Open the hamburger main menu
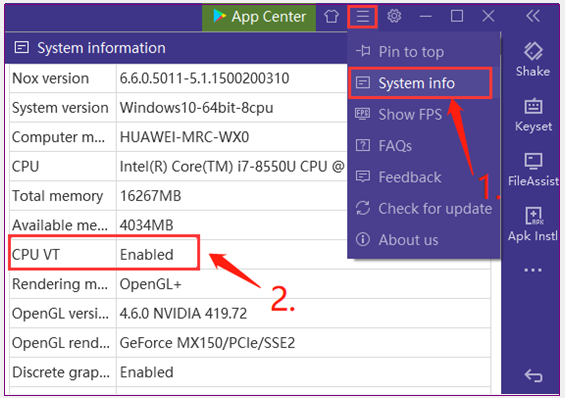The height and width of the screenshot is (398, 565). pyautogui.click(x=362, y=17)
